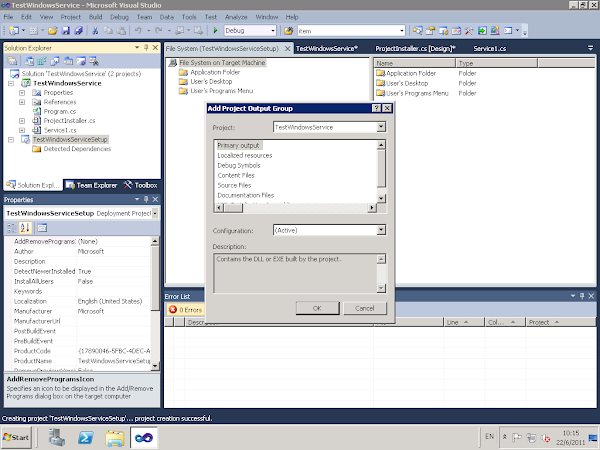Open Windows PowerShell from the taskbar
Image resolution: width=600 pixels, height=450 pixels.
click(x=86, y=437)
